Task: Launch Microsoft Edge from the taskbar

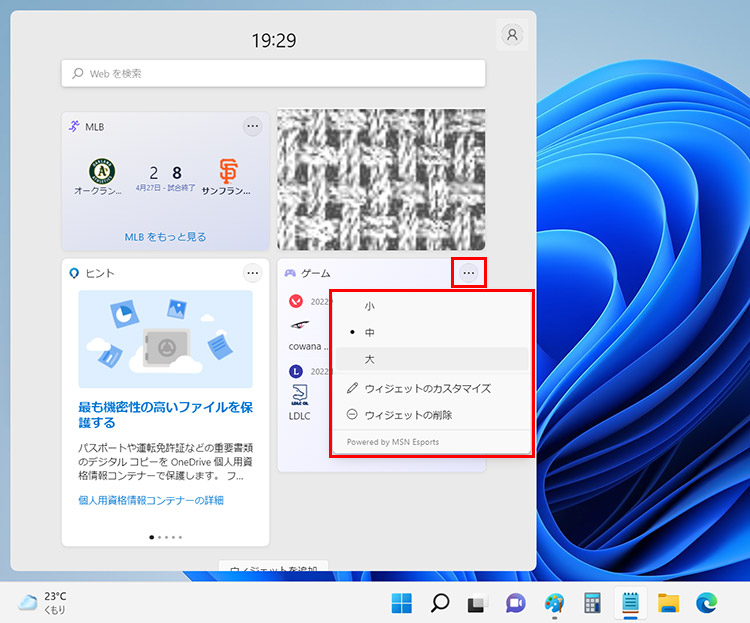Action: [706, 603]
